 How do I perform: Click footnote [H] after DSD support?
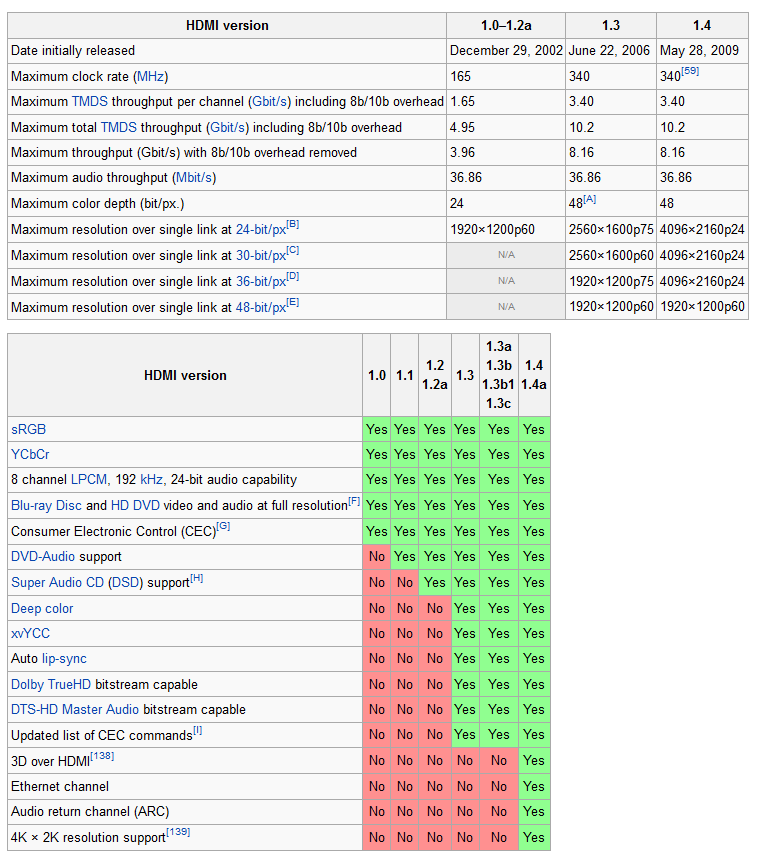196,578
